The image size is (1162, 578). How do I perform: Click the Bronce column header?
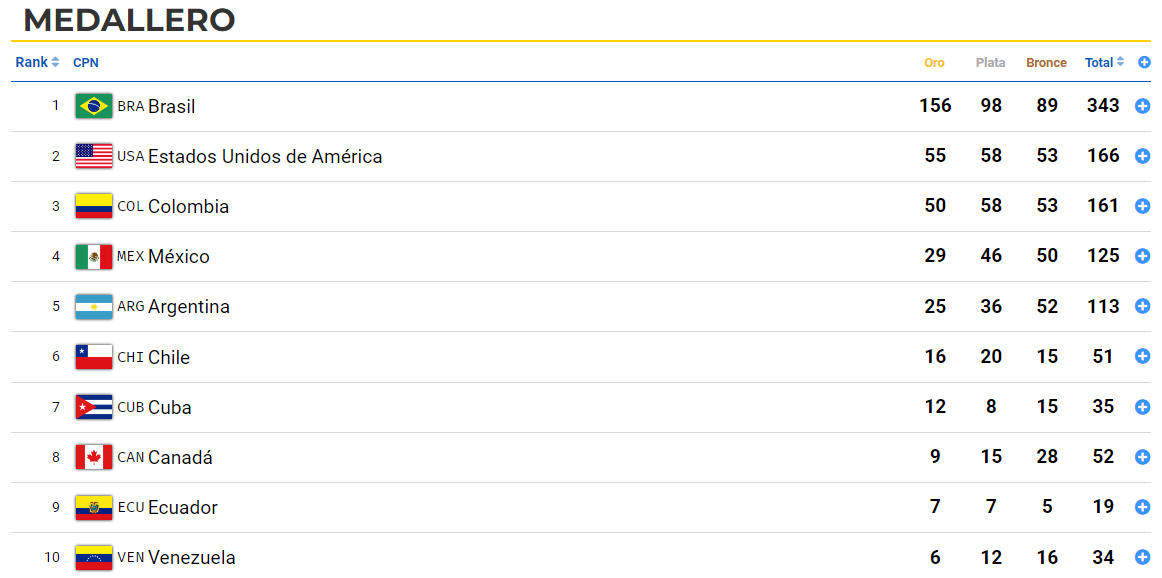(x=1046, y=63)
